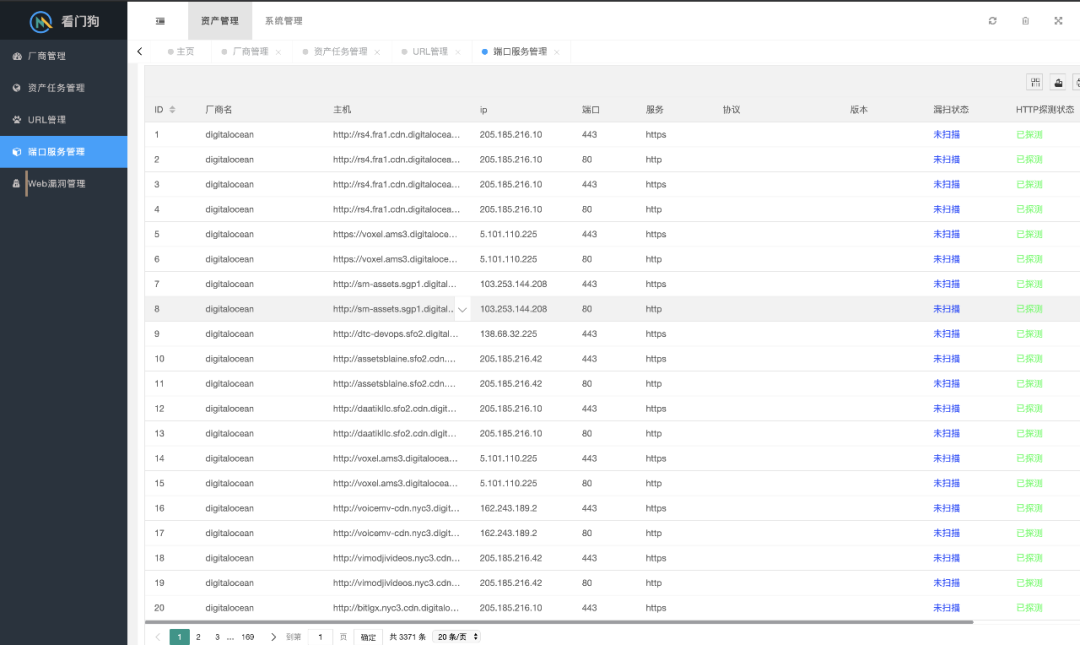Click IP 138.68.32.225 in row 9
The height and width of the screenshot is (645, 1080).
pos(508,334)
